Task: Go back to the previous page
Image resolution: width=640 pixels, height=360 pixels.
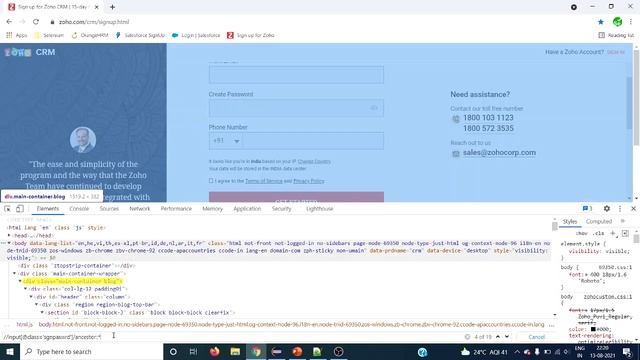Action: pyautogui.click(x=9, y=22)
